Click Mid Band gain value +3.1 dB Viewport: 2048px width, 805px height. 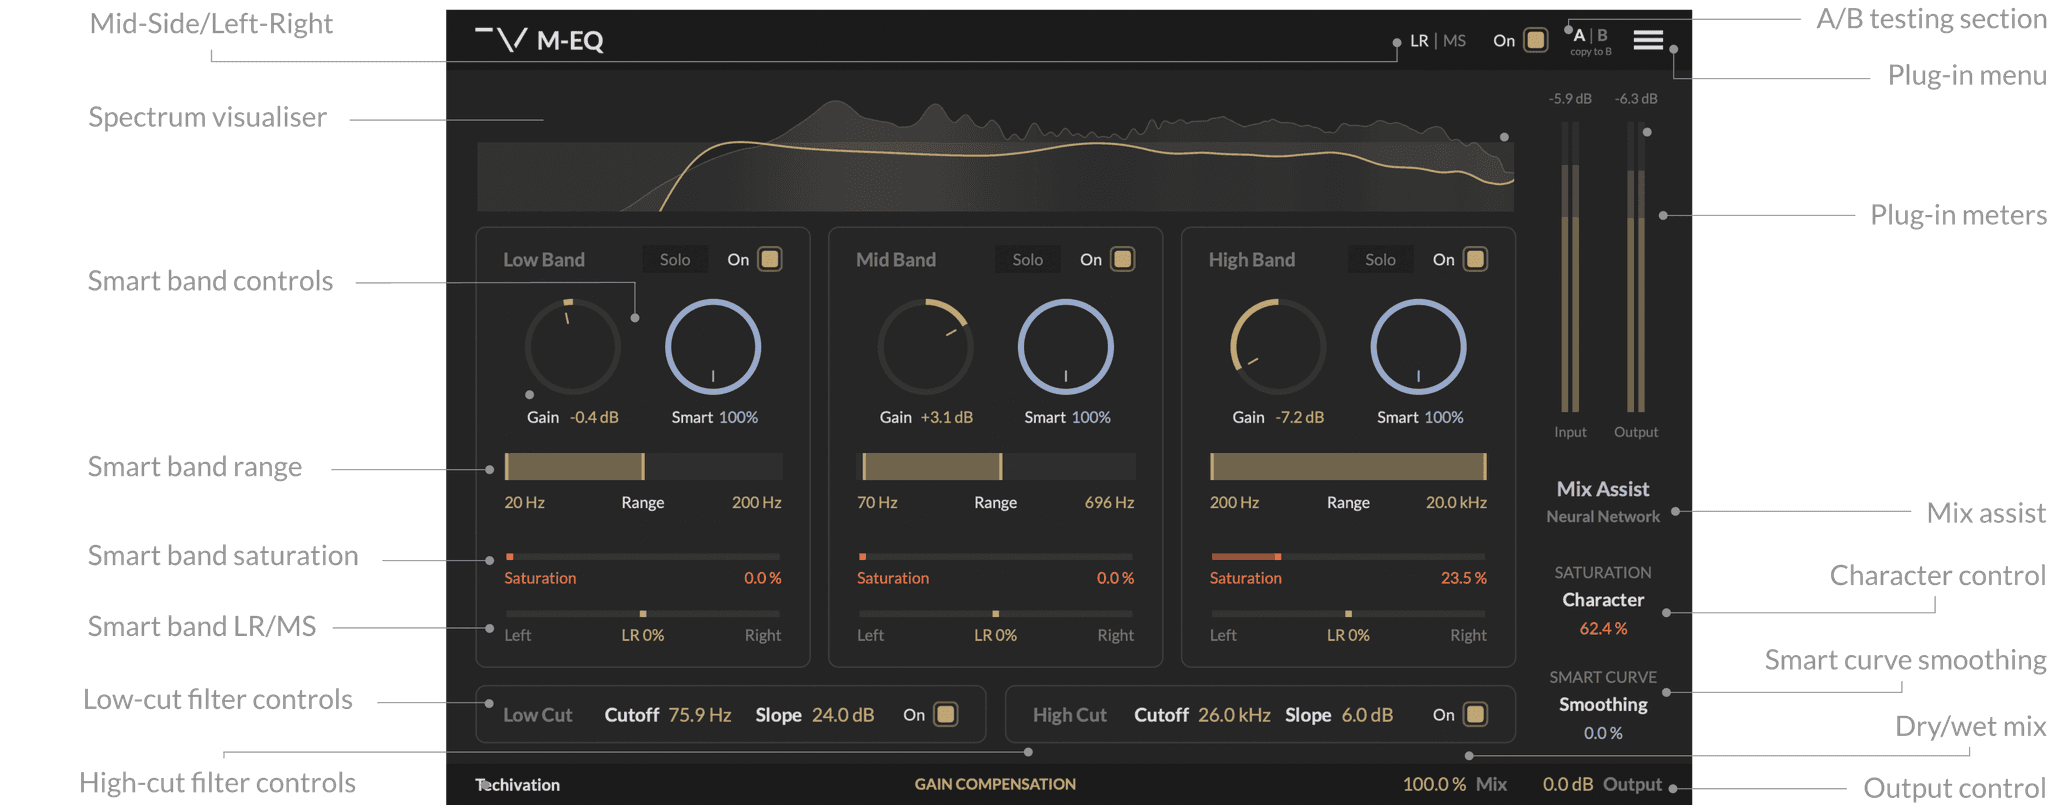pyautogui.click(x=946, y=417)
